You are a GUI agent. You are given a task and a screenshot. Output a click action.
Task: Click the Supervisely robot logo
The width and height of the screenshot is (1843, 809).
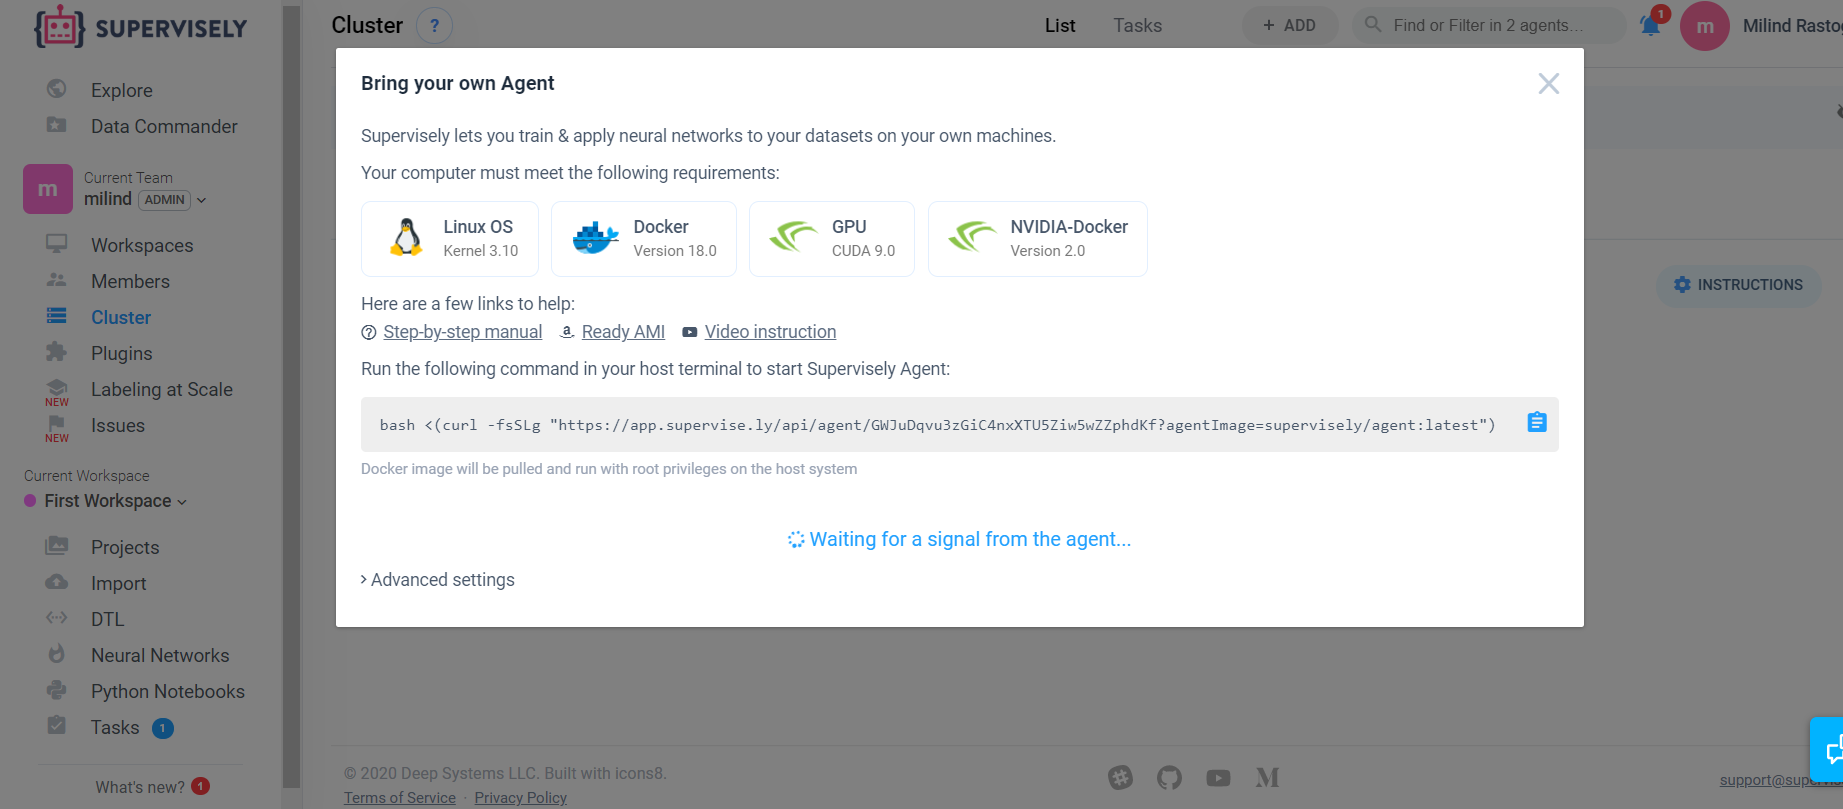(60, 27)
